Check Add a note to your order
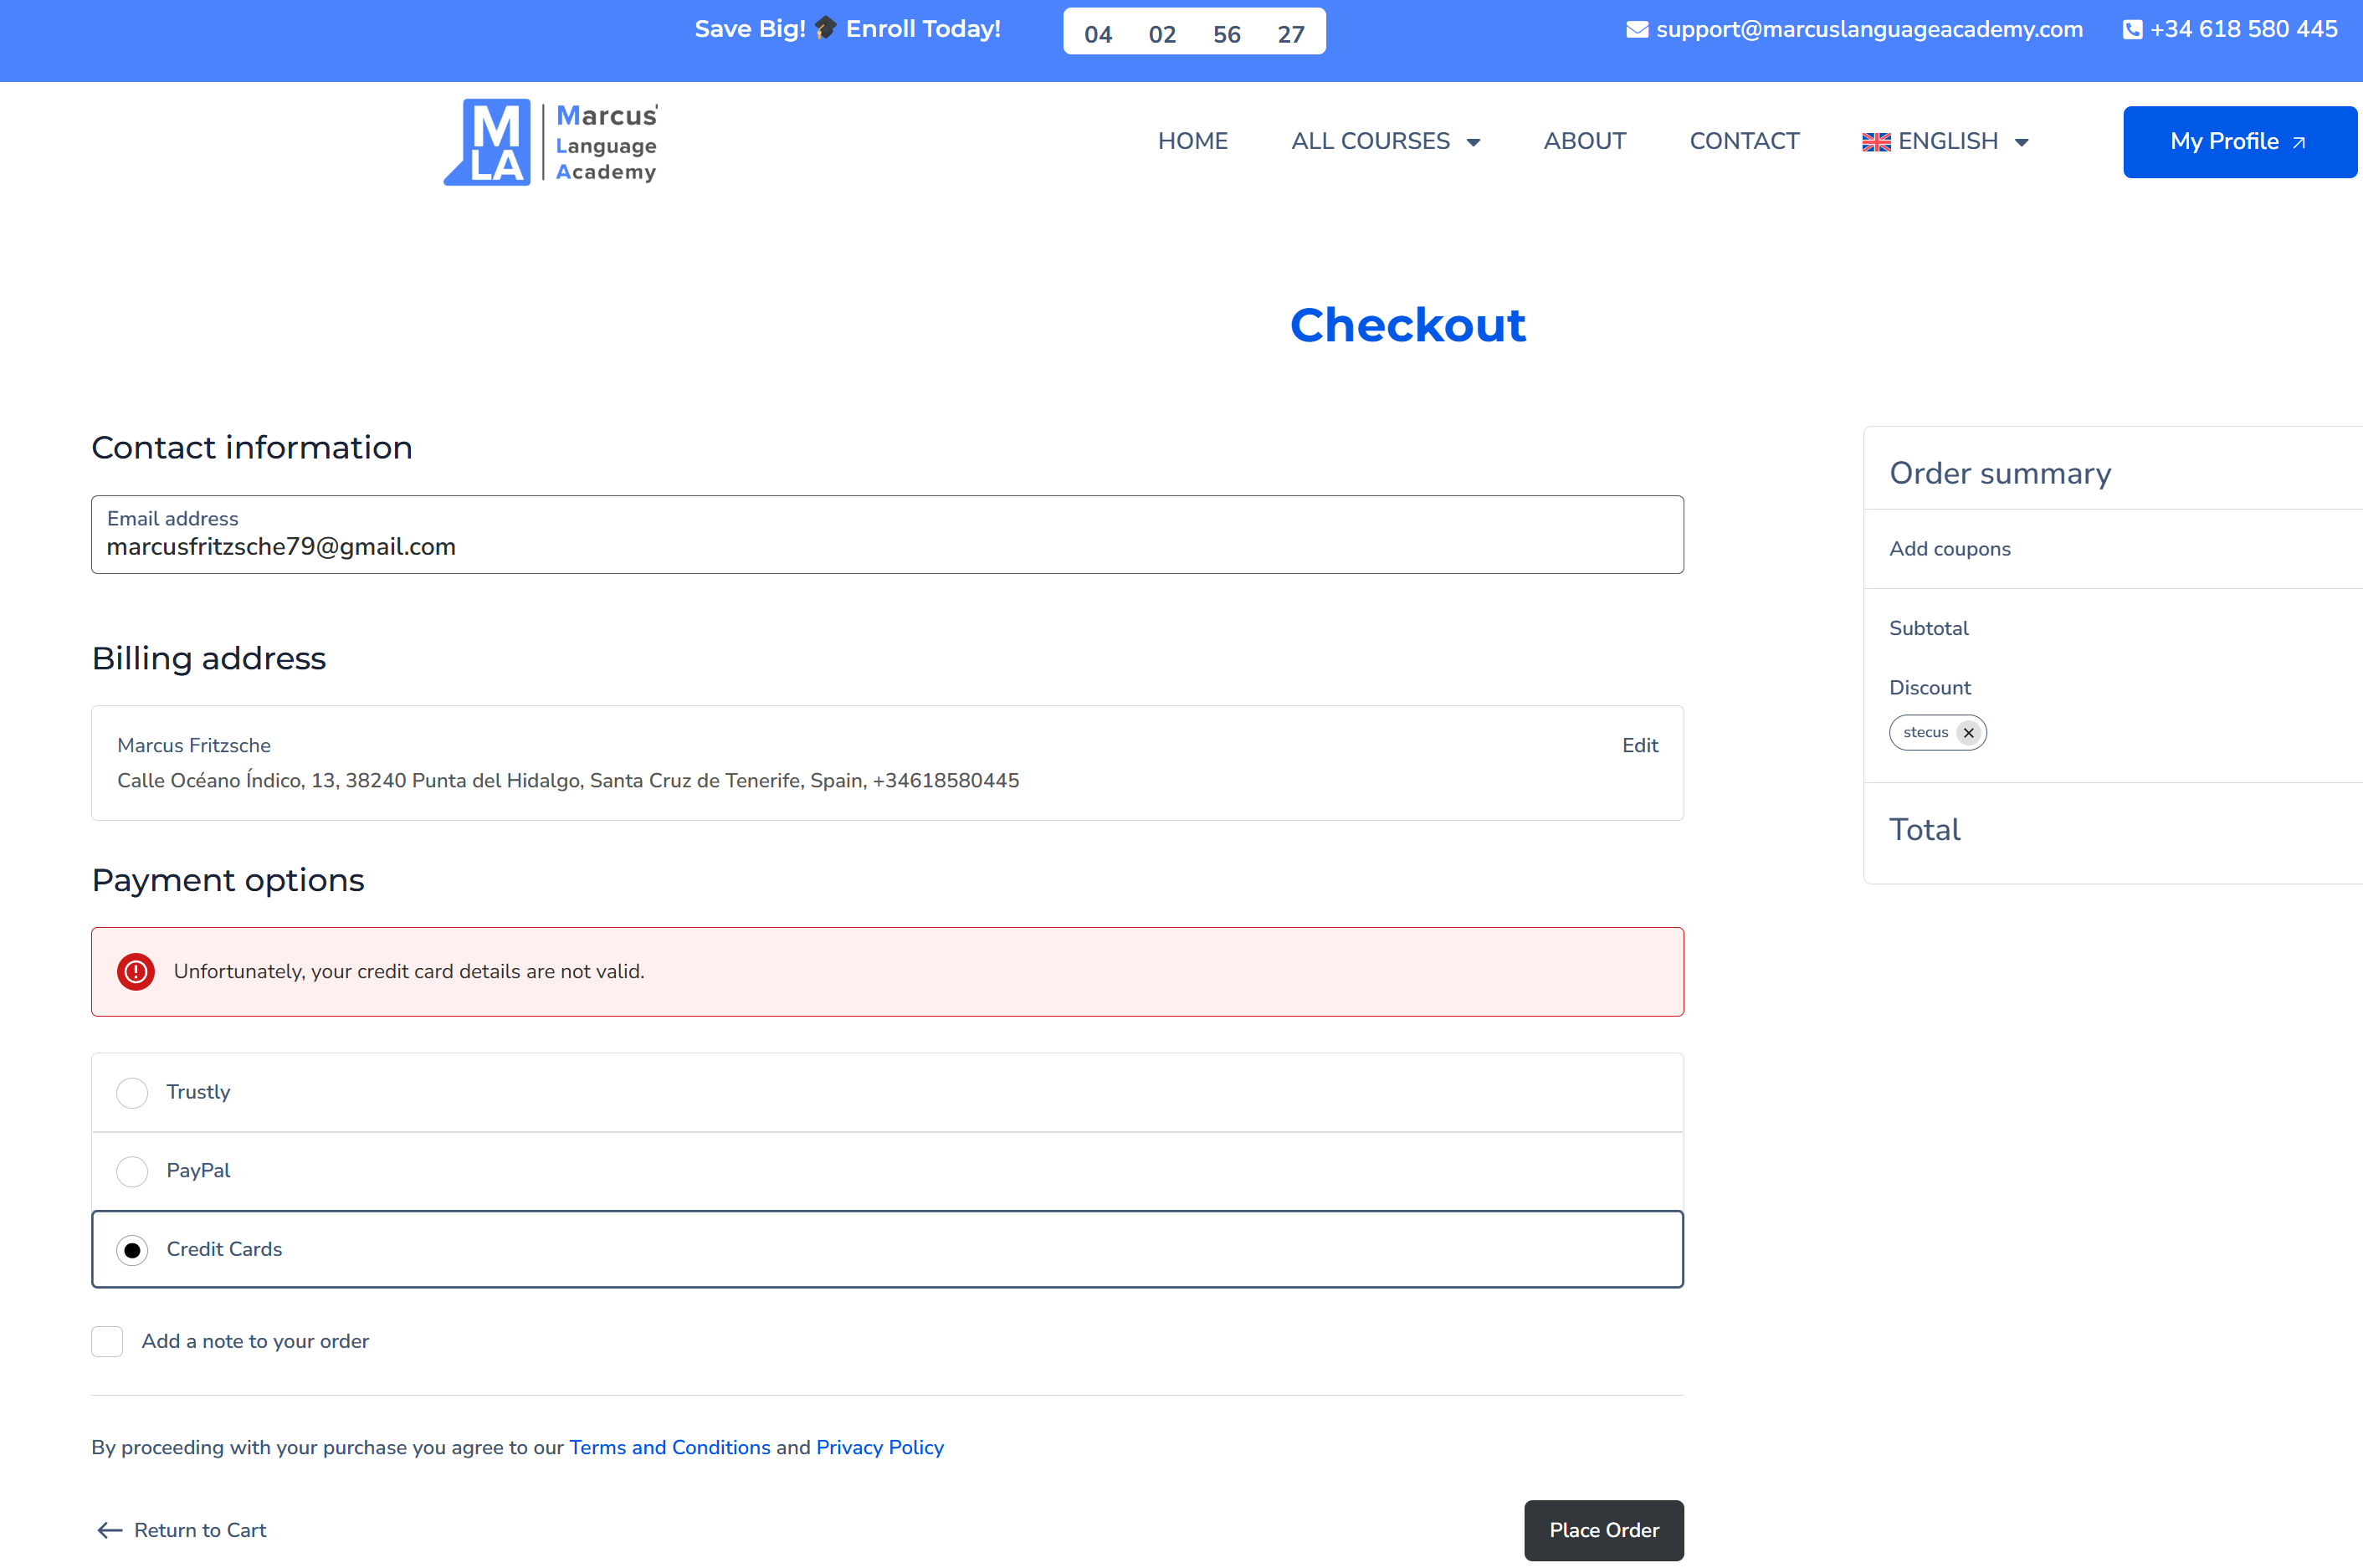Image resolution: width=2363 pixels, height=1568 pixels. 107,1341
